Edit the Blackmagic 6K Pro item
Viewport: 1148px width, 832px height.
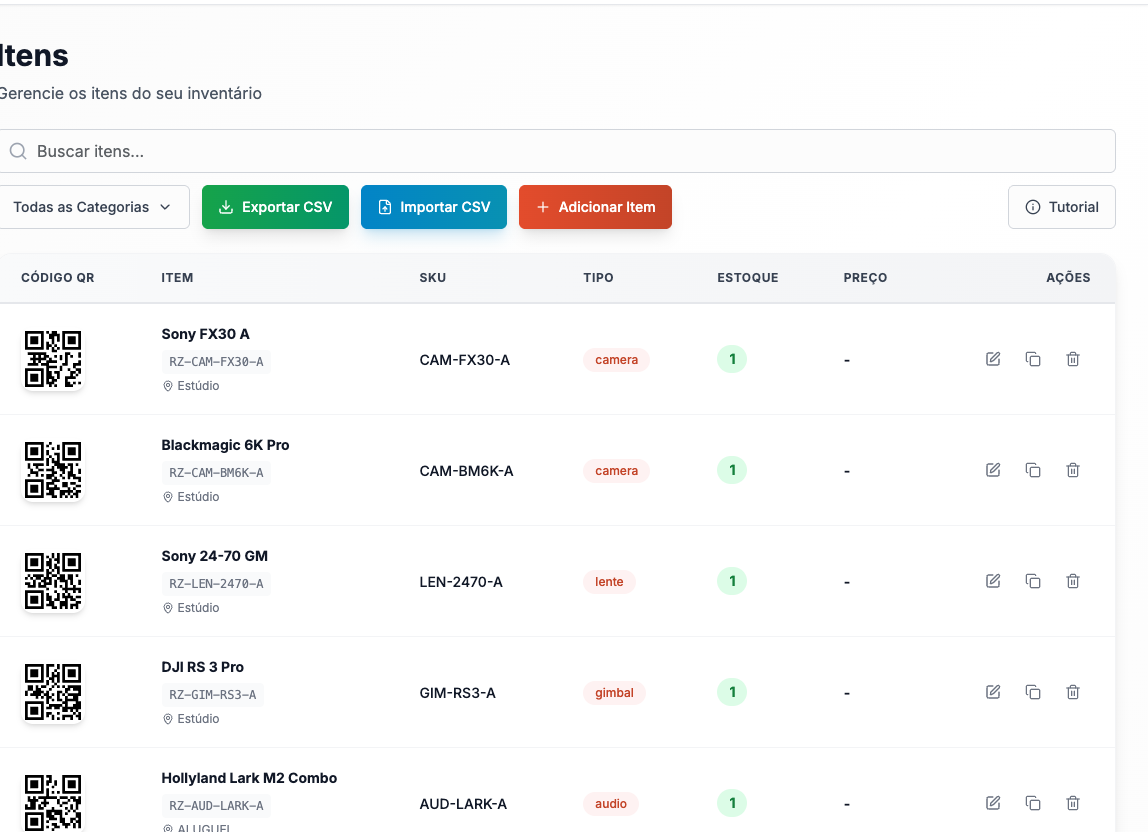point(993,470)
